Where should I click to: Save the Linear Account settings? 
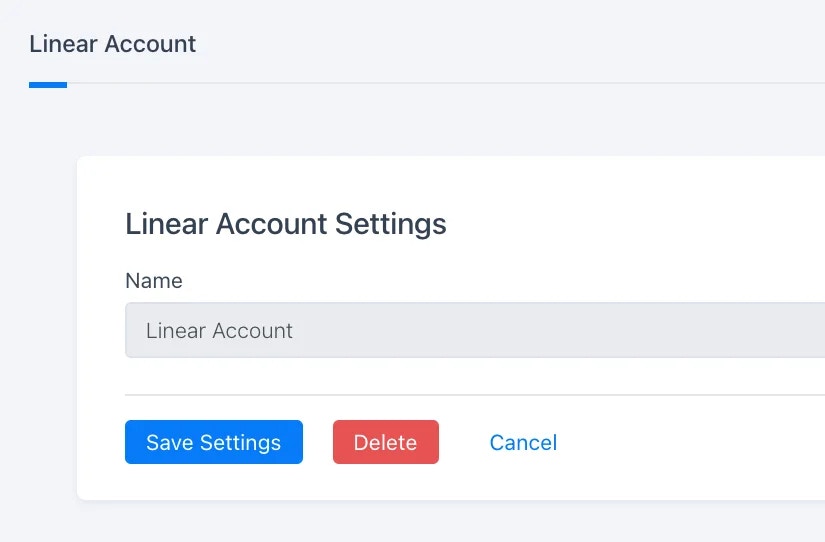click(x=214, y=442)
